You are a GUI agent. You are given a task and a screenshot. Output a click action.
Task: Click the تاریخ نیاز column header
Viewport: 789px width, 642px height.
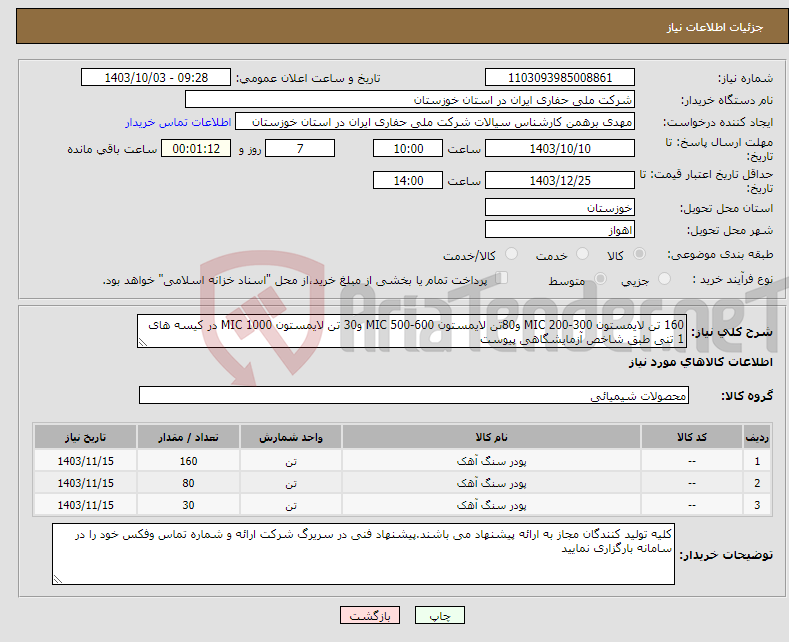click(x=86, y=437)
